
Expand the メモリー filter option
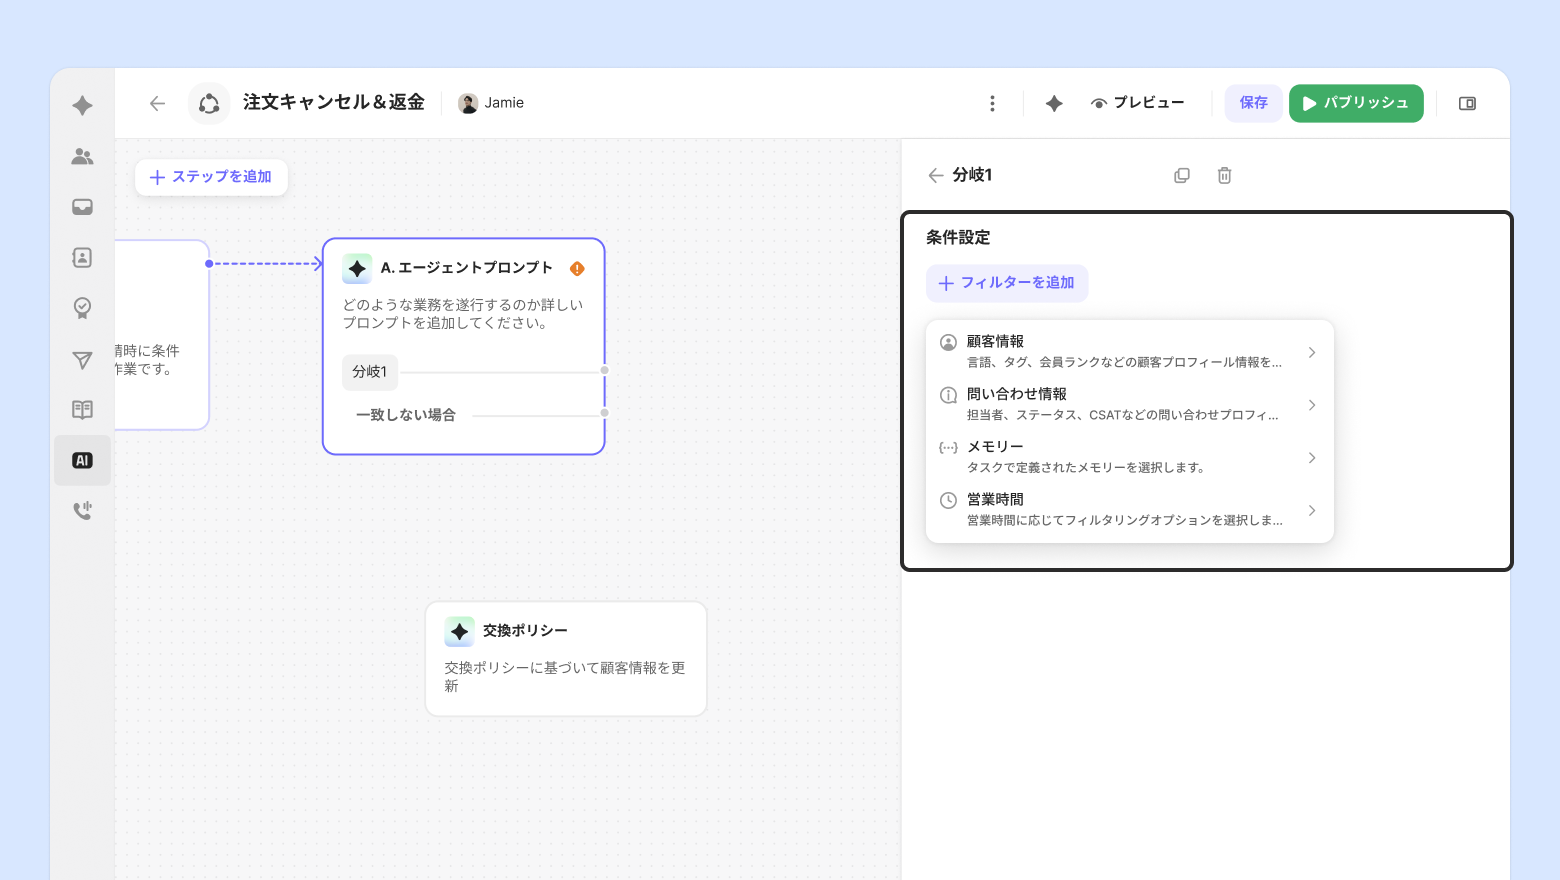(x=1129, y=457)
